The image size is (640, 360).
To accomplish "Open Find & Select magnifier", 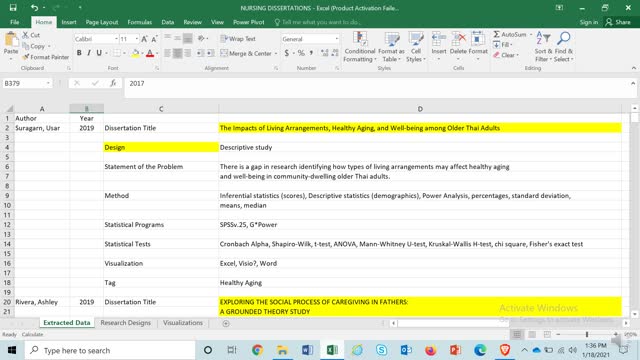I will point(564,47).
